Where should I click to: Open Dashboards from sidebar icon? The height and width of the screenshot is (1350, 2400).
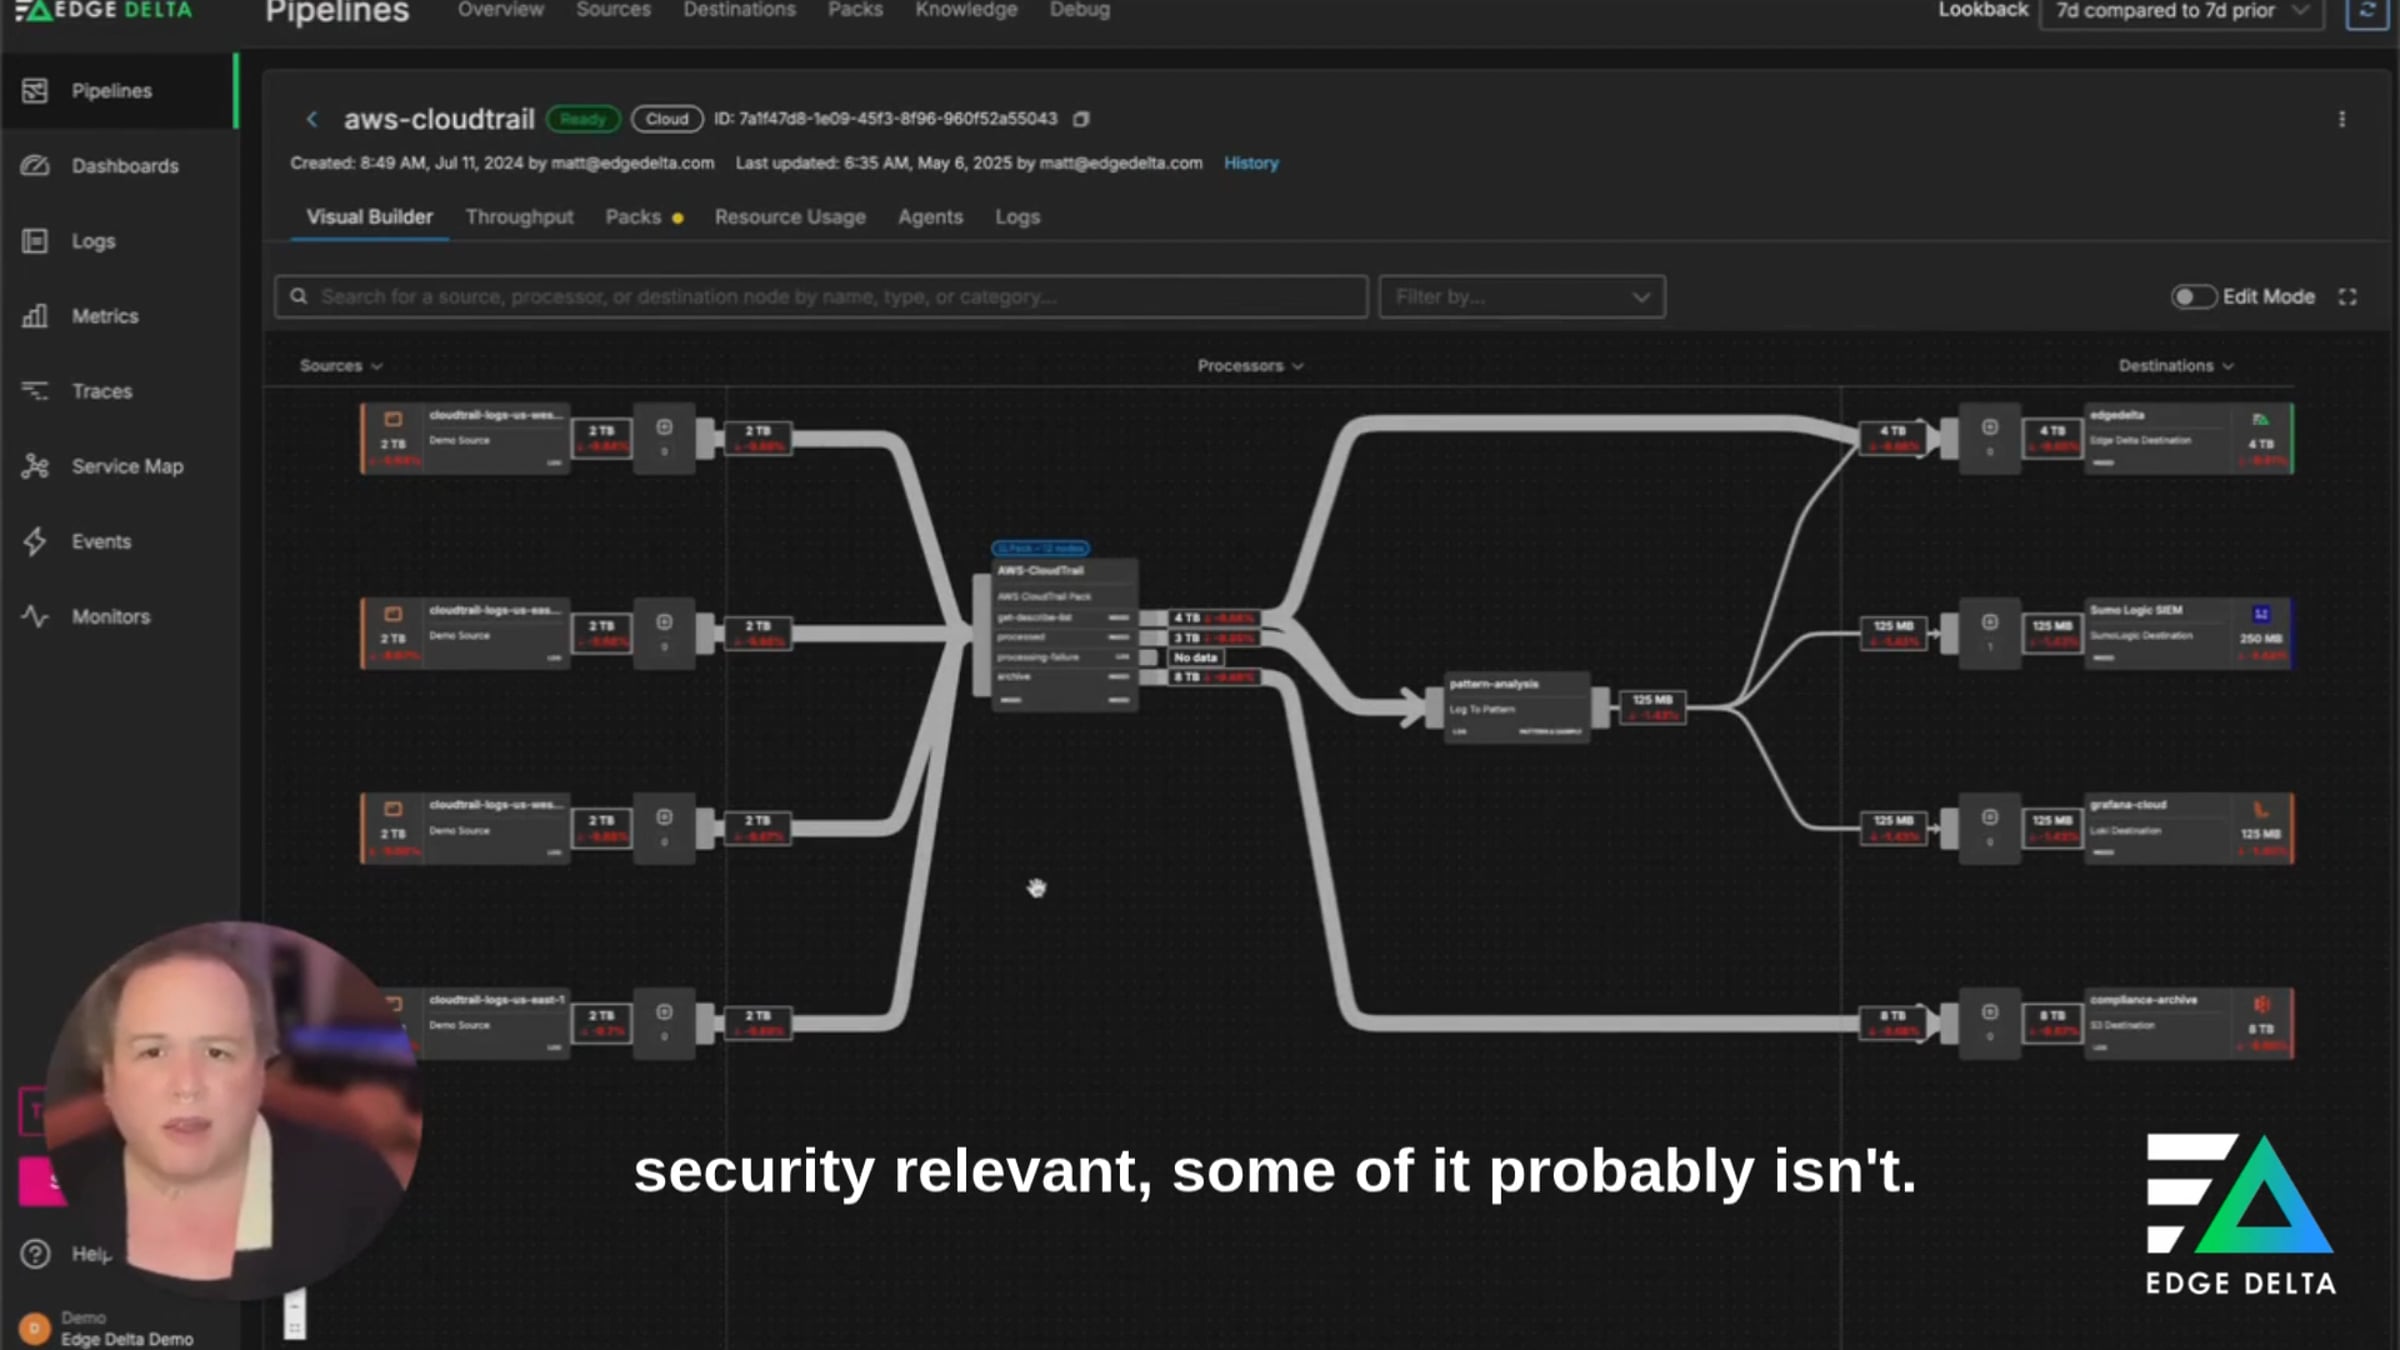coord(35,166)
